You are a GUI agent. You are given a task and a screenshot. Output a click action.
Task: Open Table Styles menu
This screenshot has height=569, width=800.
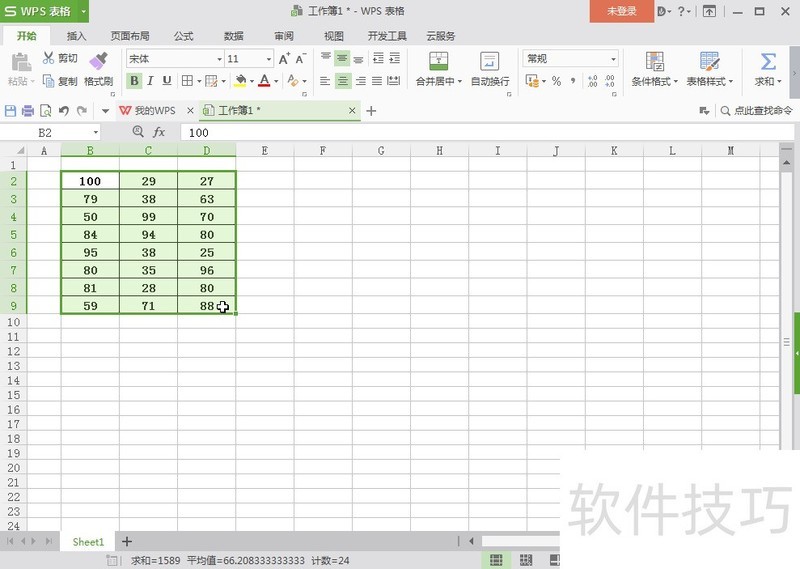coord(709,69)
